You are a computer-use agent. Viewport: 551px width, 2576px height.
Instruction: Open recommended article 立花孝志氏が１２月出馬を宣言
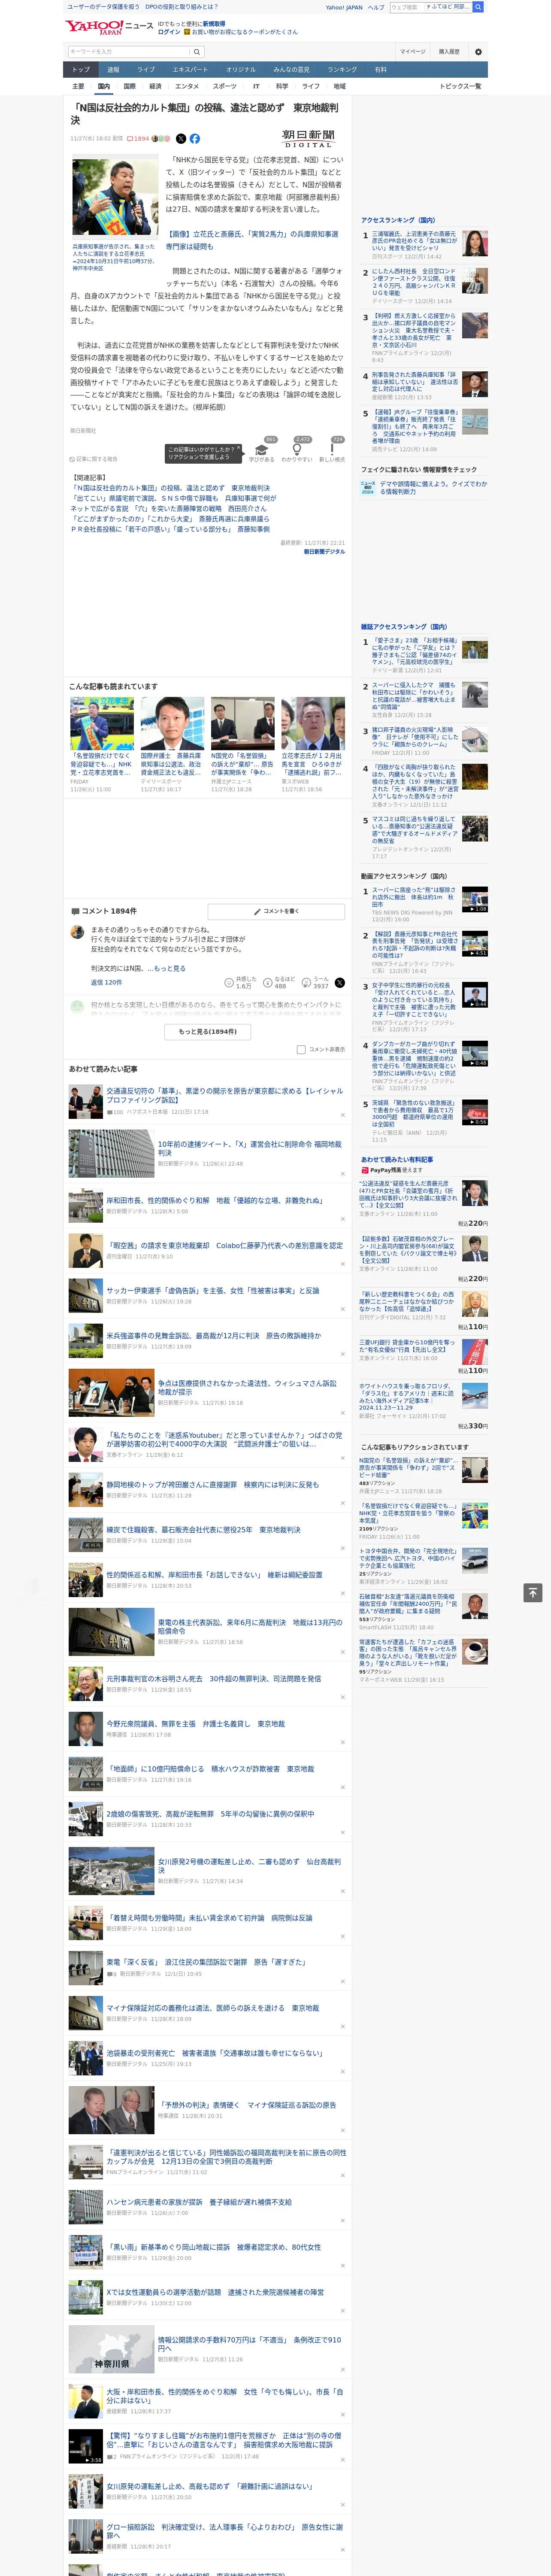[x=313, y=744]
